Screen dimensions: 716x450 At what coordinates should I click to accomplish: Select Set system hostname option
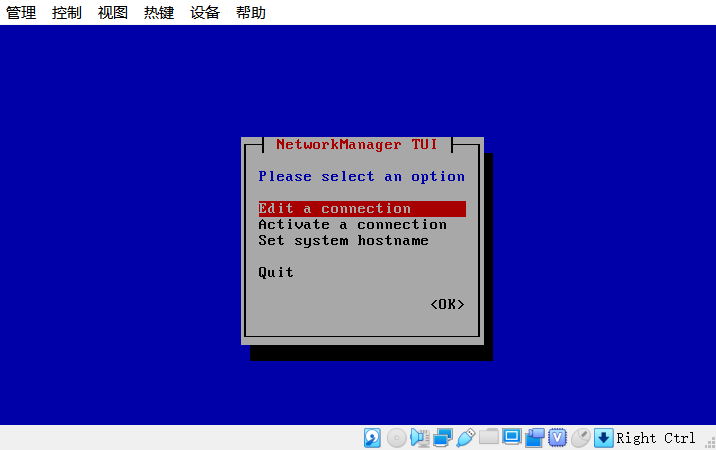click(x=343, y=240)
